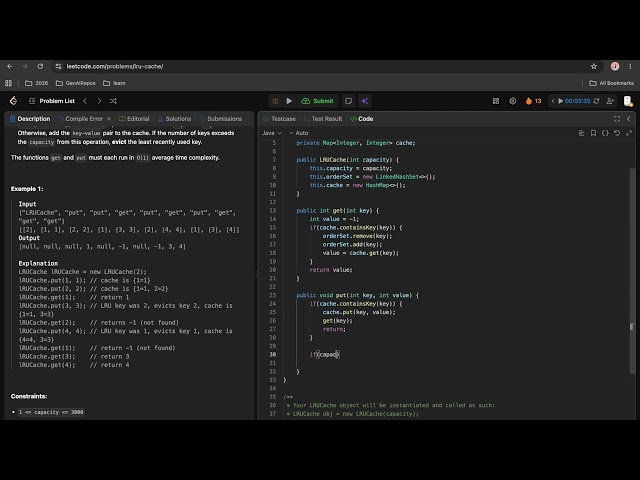Image resolution: width=640 pixels, height=480 pixels.
Task: Reload the page in browser
Action: (x=40, y=66)
